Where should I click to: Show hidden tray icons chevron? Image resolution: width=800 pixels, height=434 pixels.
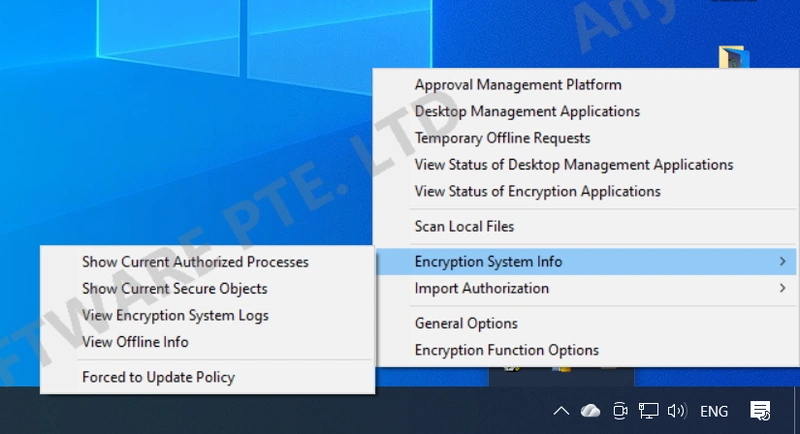[561, 411]
